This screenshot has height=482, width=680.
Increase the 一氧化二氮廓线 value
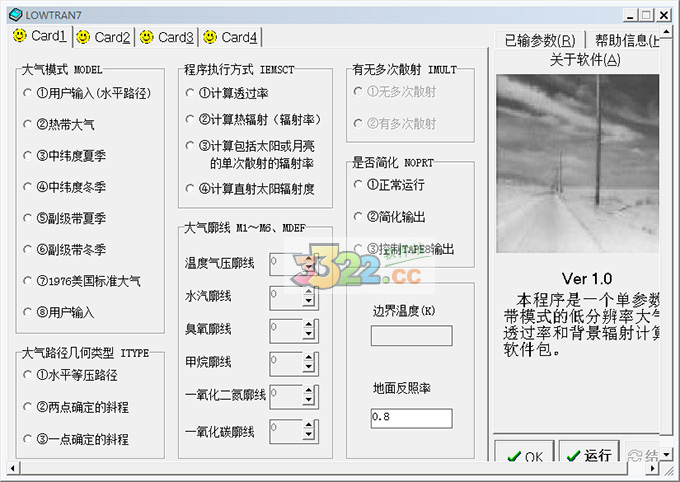point(308,390)
